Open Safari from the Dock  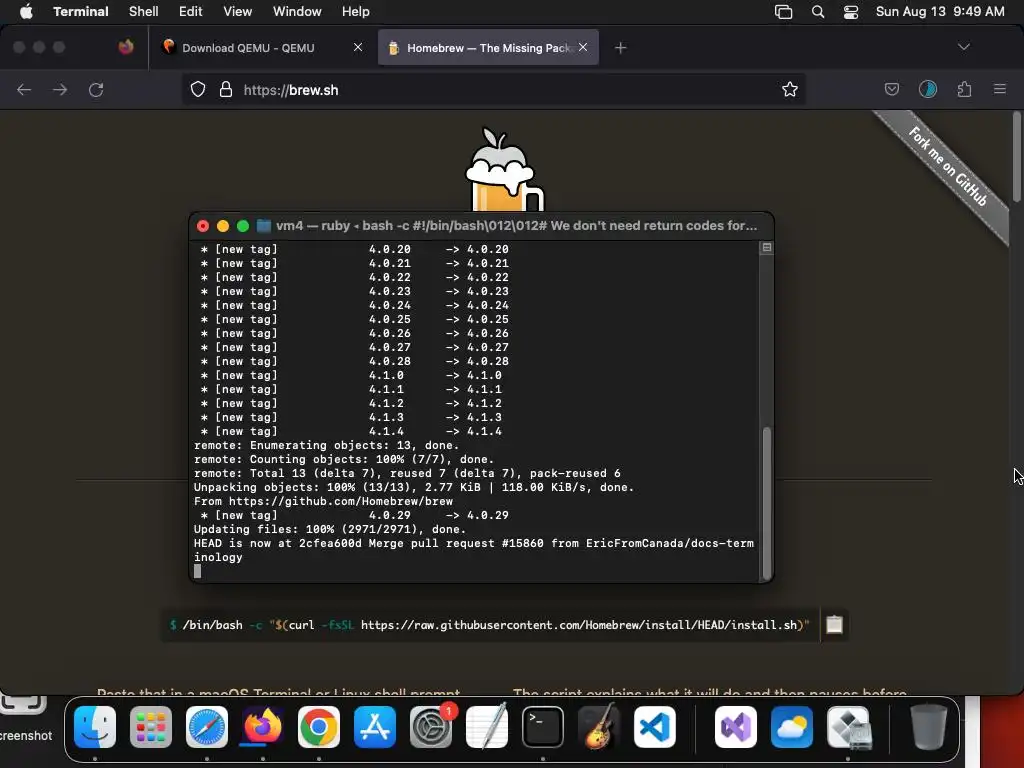(x=207, y=727)
